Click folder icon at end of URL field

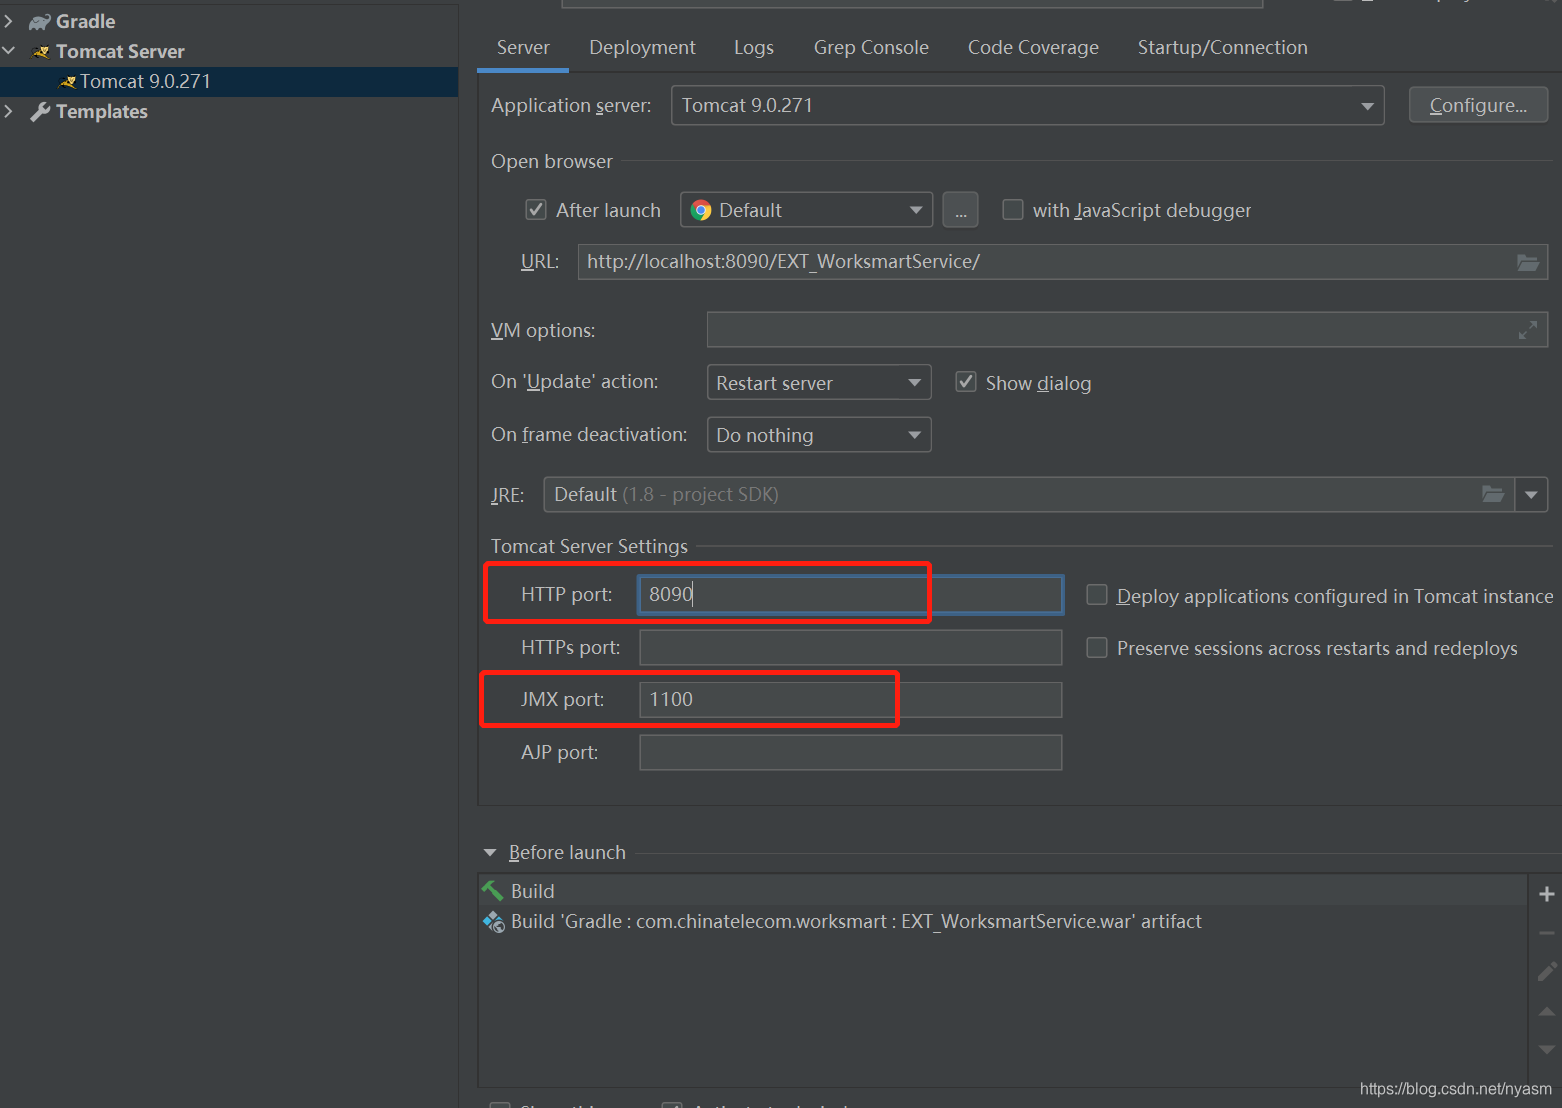[x=1527, y=262]
